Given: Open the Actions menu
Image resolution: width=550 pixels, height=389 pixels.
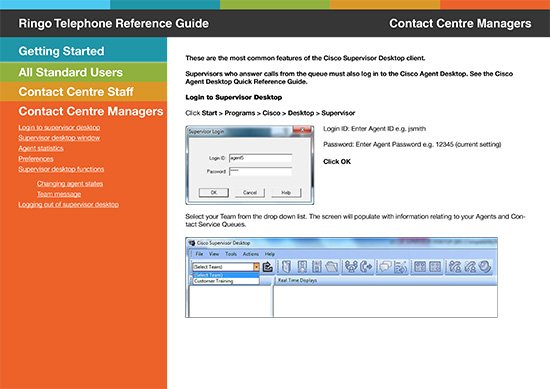Looking at the screenshot, I should coord(251,254).
